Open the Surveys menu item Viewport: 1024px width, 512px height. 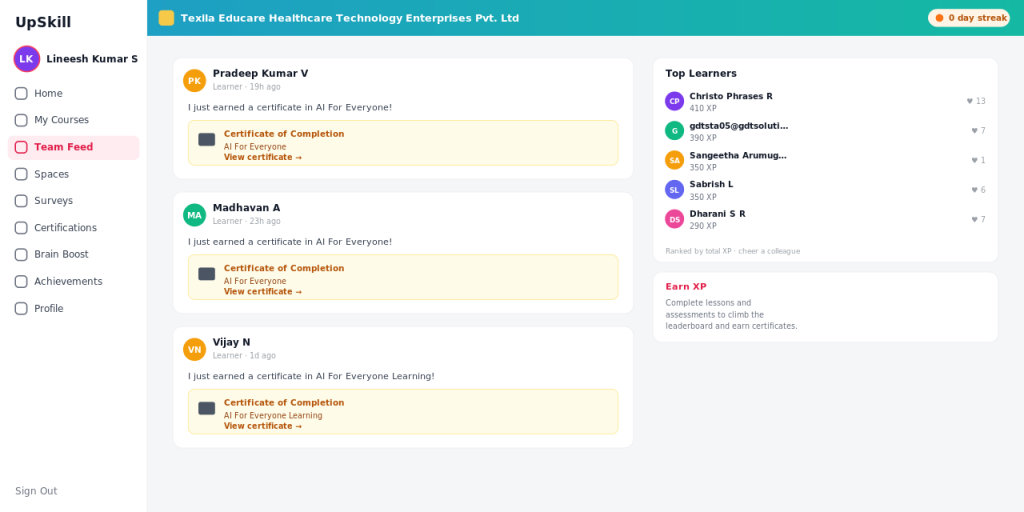click(x=73, y=201)
